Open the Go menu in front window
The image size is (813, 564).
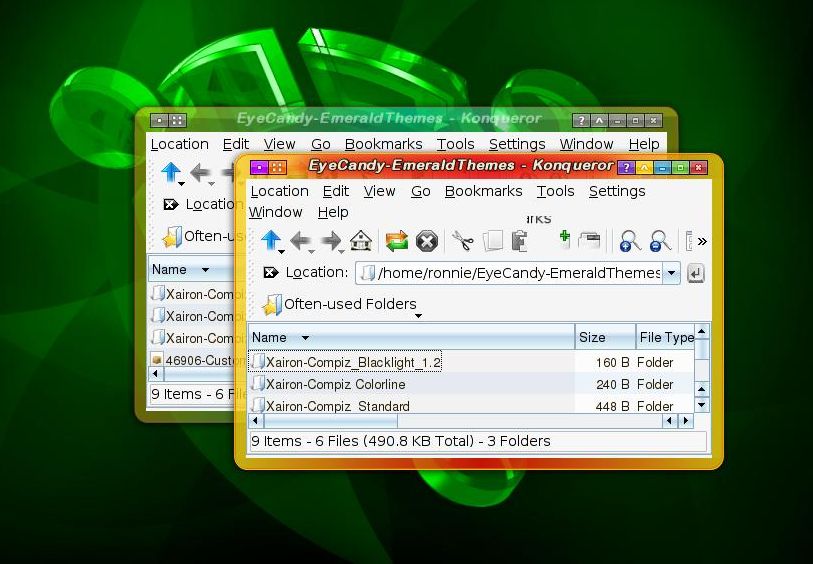420,191
